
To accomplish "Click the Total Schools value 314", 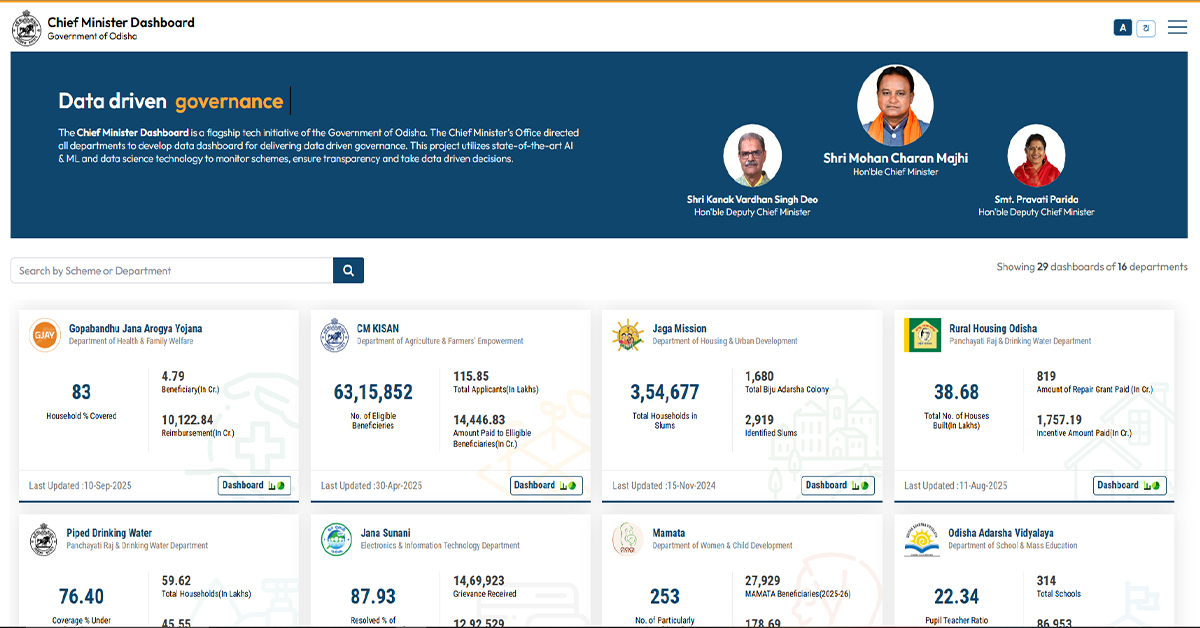I will click(1047, 581).
